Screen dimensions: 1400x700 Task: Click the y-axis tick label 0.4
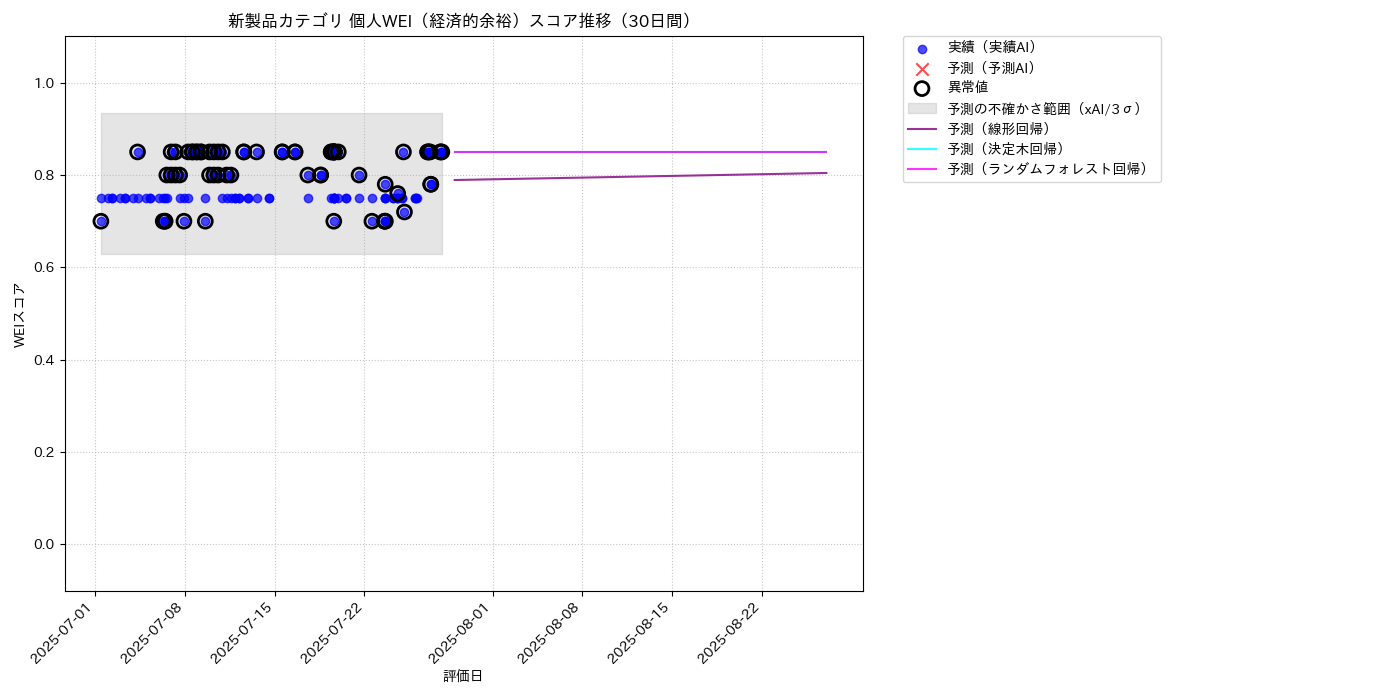coord(45,360)
